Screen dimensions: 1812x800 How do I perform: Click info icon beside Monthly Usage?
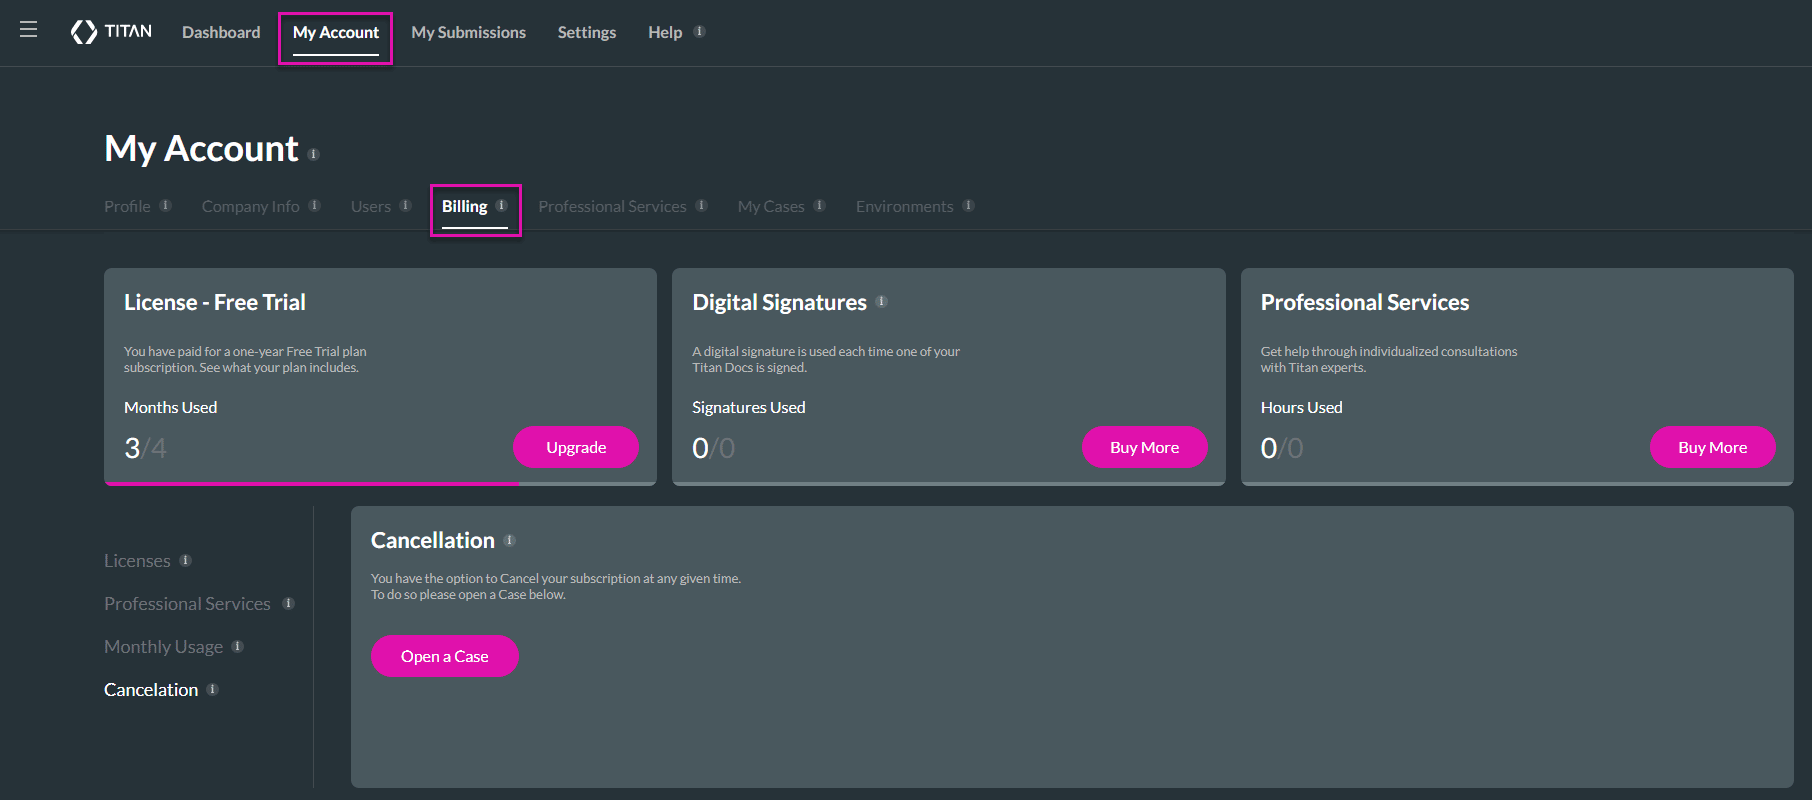(237, 646)
